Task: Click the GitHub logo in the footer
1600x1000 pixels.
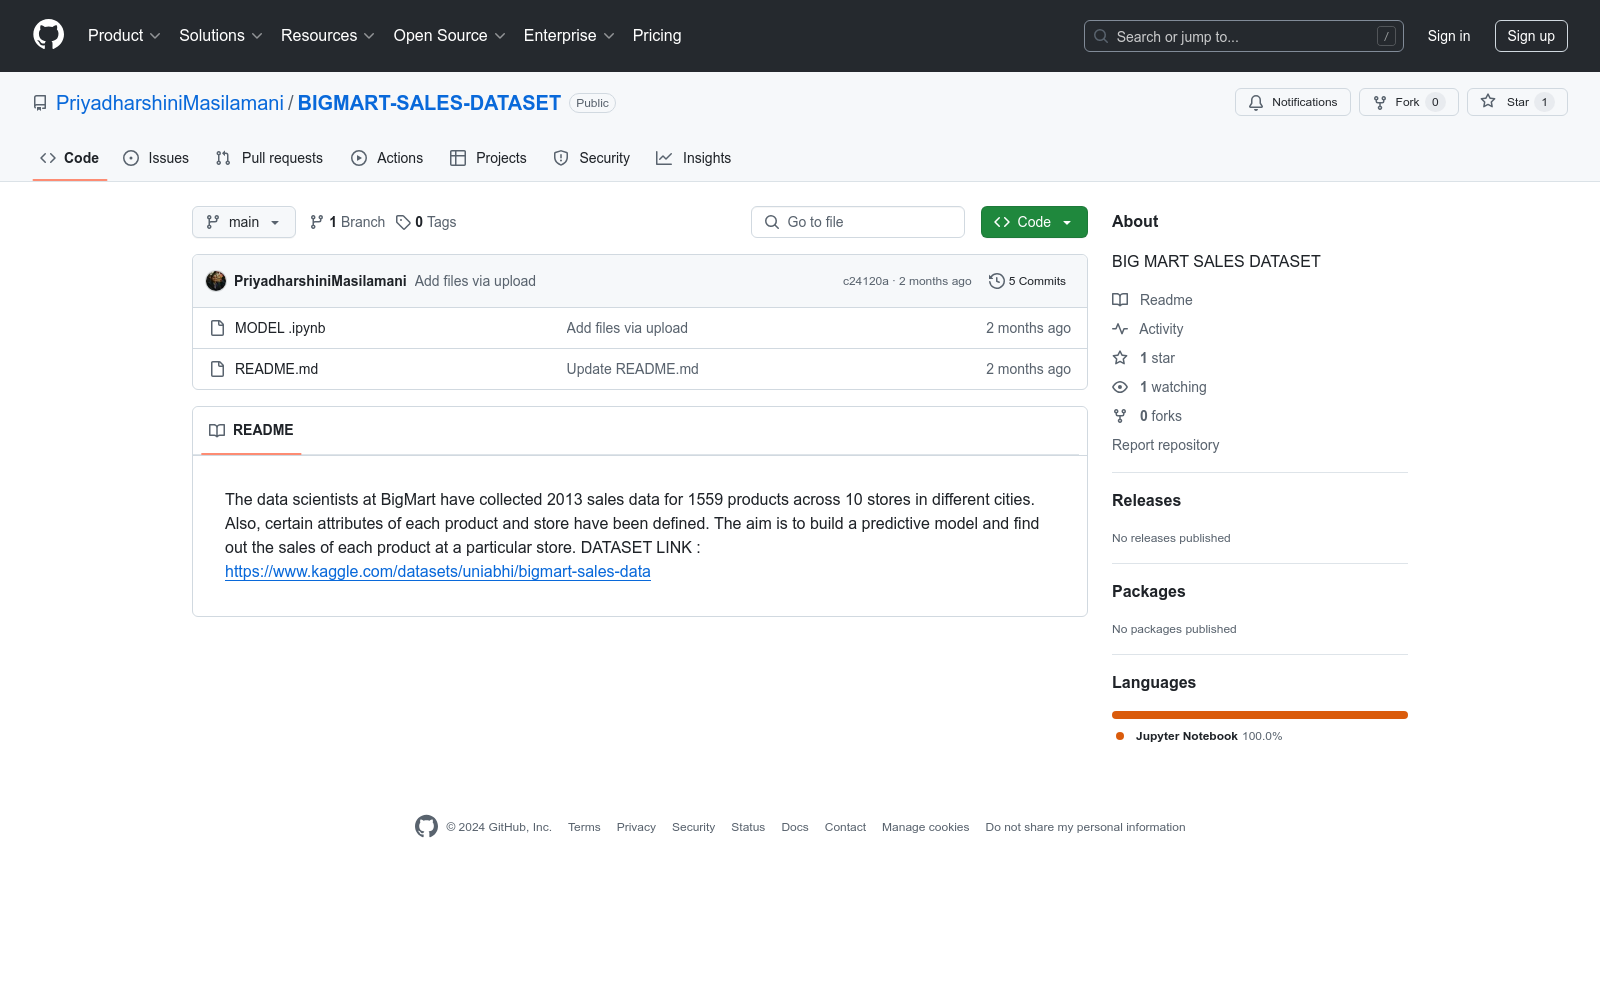Action: click(426, 827)
